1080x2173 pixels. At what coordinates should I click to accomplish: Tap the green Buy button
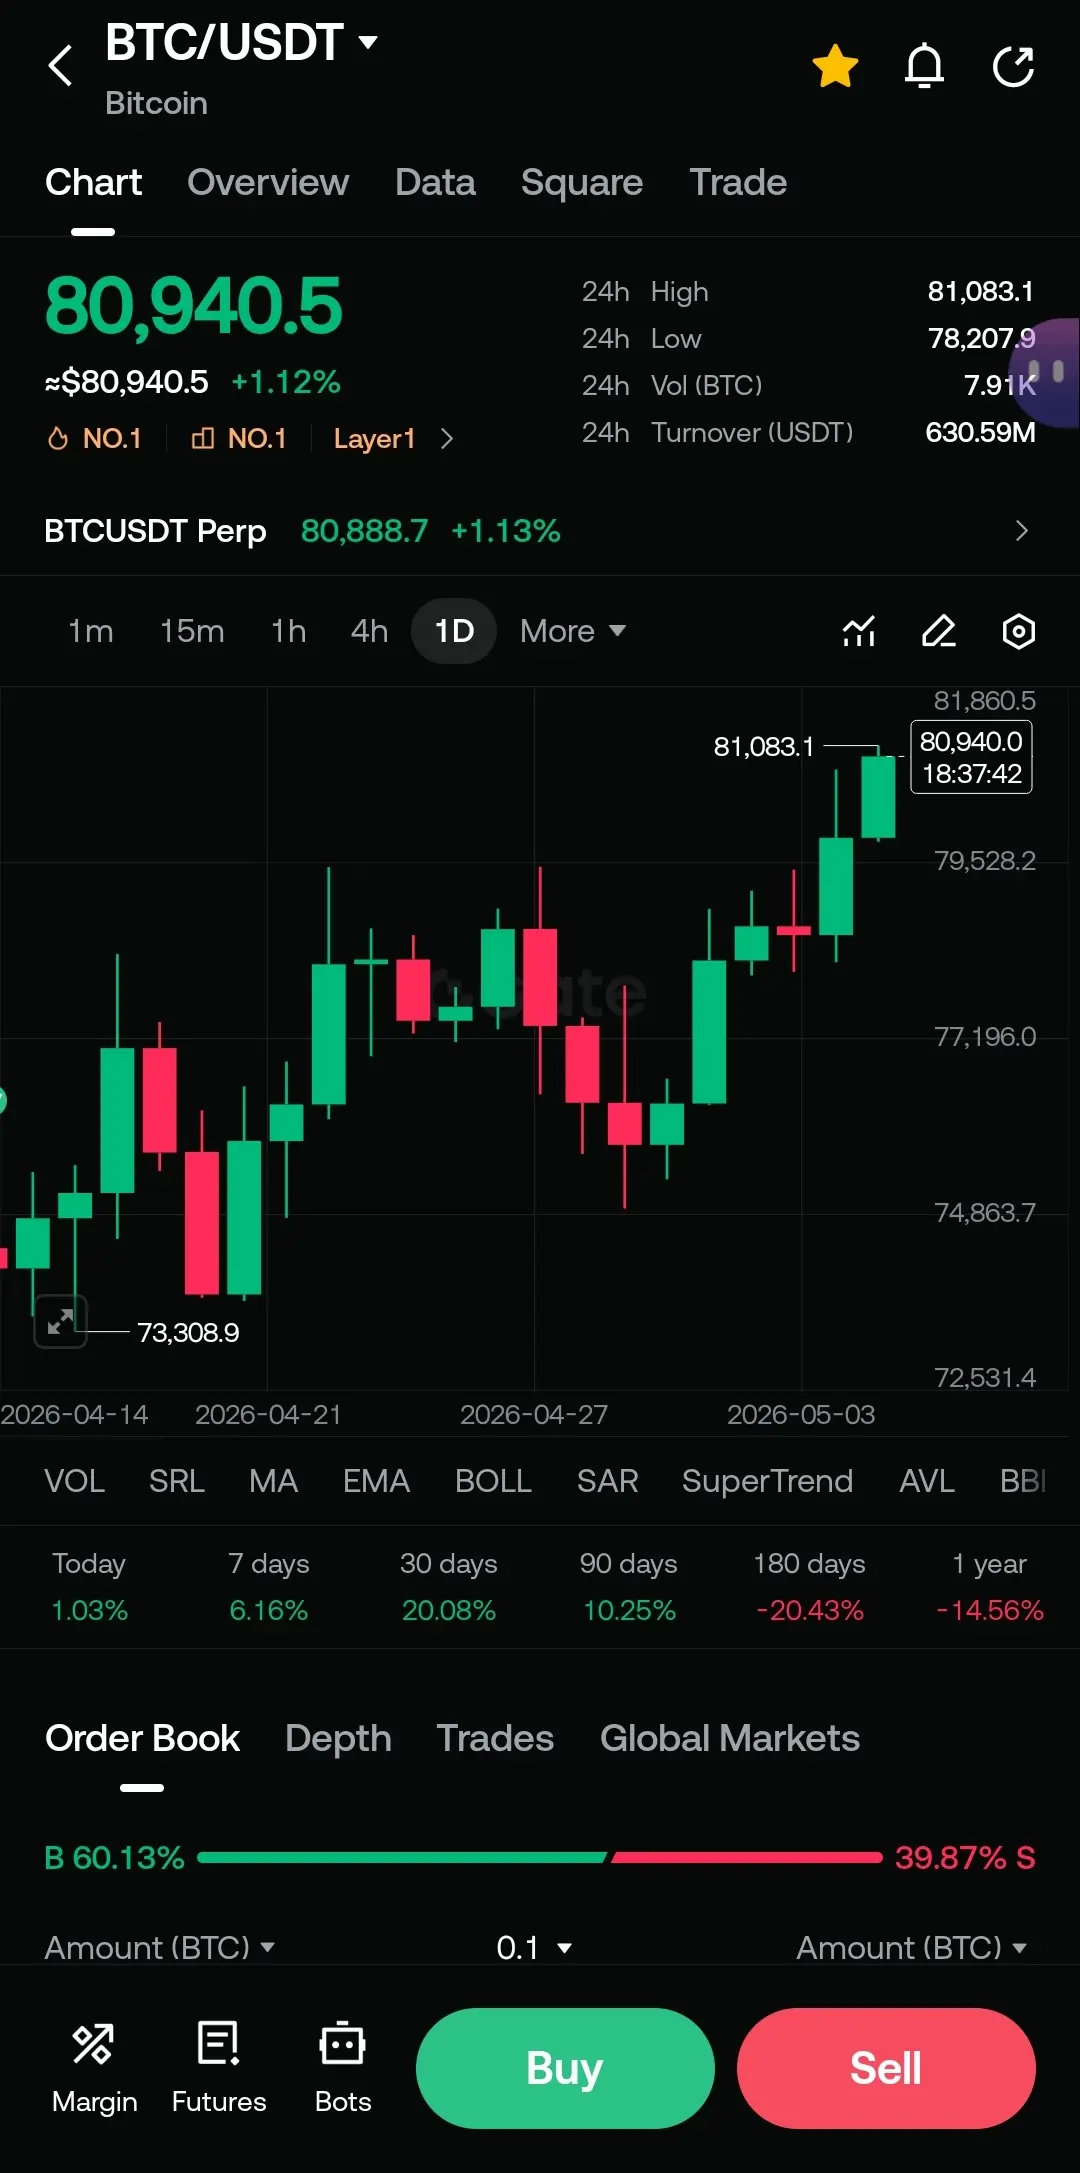[x=565, y=2068]
